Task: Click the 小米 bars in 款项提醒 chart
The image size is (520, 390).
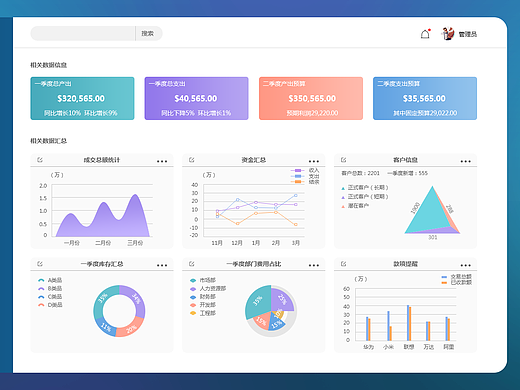Action: [x=389, y=326]
